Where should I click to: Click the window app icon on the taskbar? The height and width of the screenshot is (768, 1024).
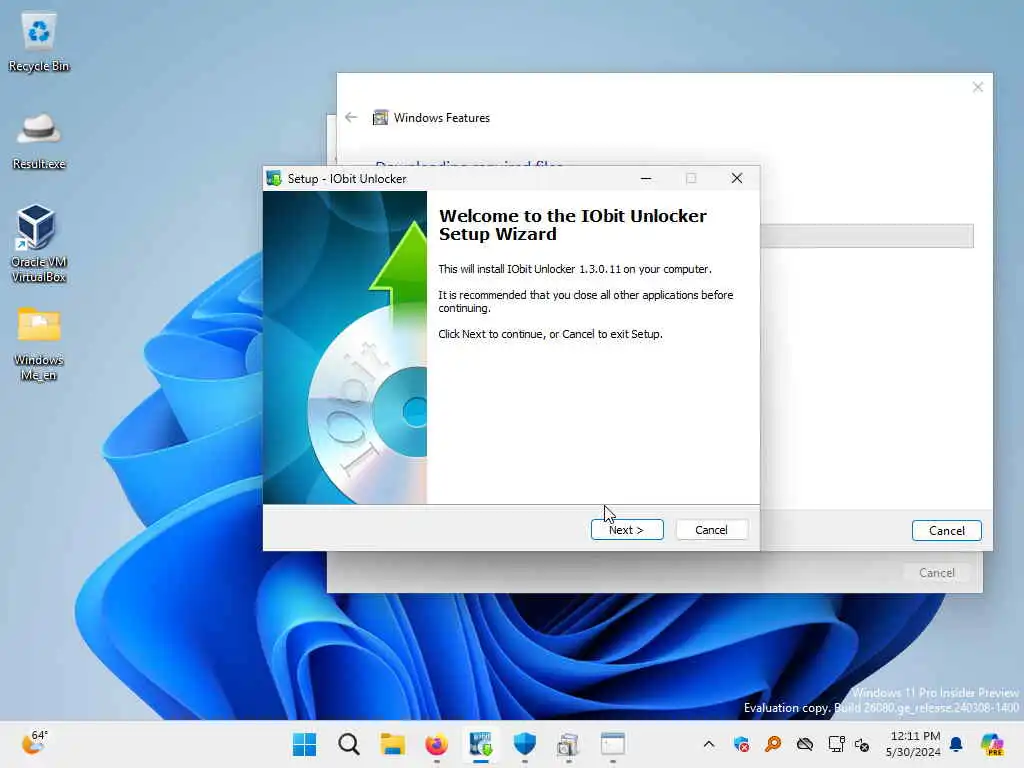pos(613,744)
